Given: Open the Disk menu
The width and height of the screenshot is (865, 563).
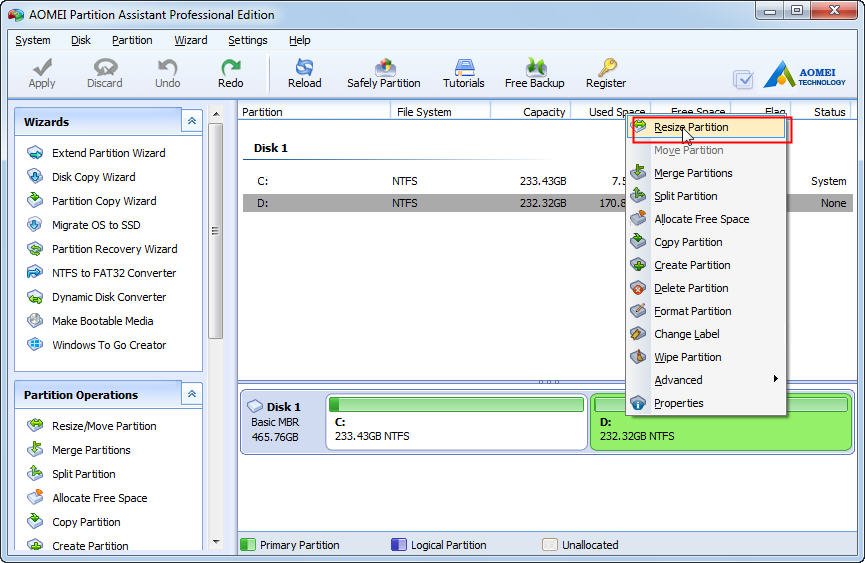Looking at the screenshot, I should click(81, 40).
